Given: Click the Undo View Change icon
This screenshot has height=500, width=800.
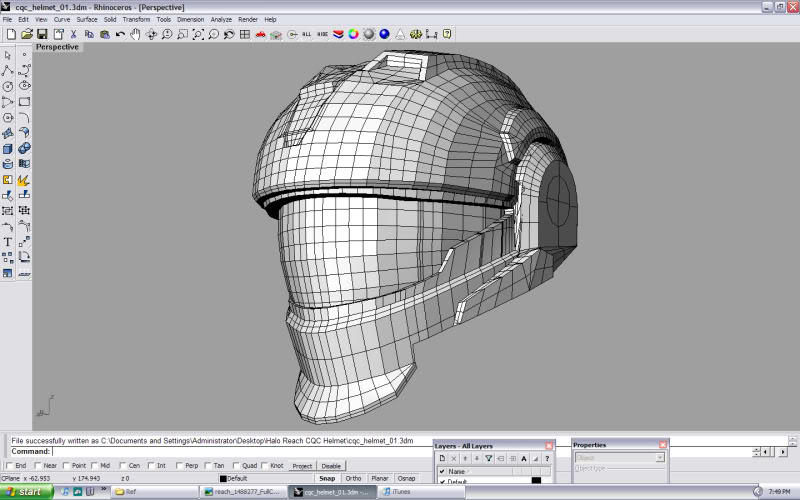Looking at the screenshot, I should coord(229,34).
